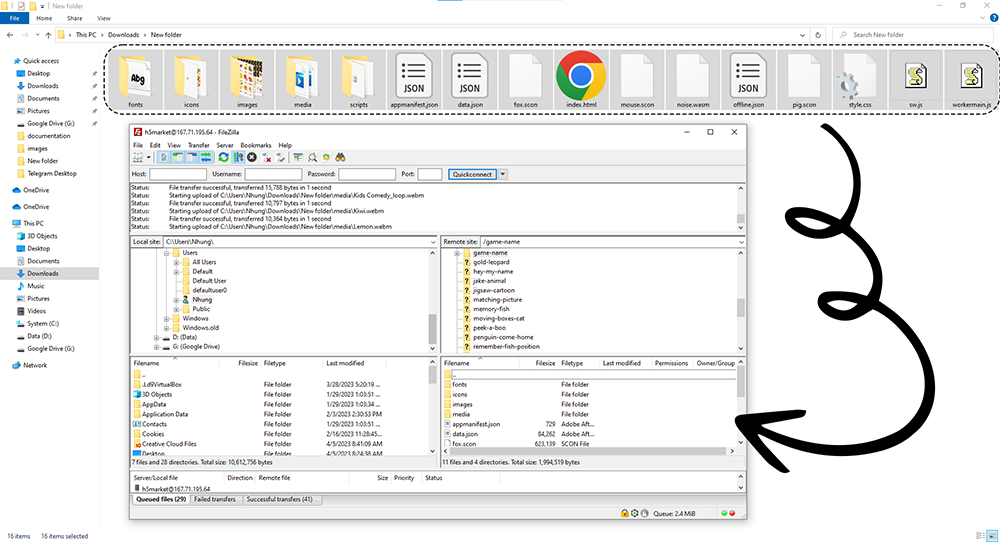Click the Host input field
The width and height of the screenshot is (1000, 542).
click(178, 174)
